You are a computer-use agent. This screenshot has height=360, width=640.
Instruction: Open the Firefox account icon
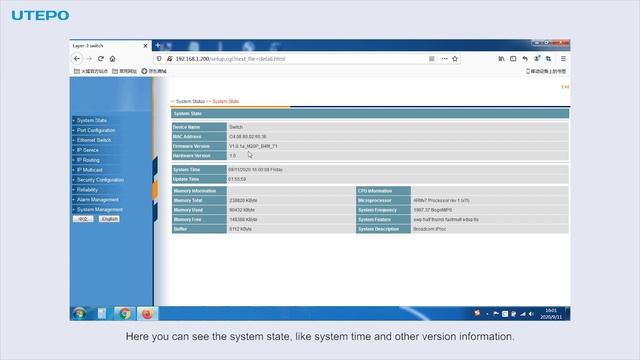pyautogui.click(x=537, y=59)
